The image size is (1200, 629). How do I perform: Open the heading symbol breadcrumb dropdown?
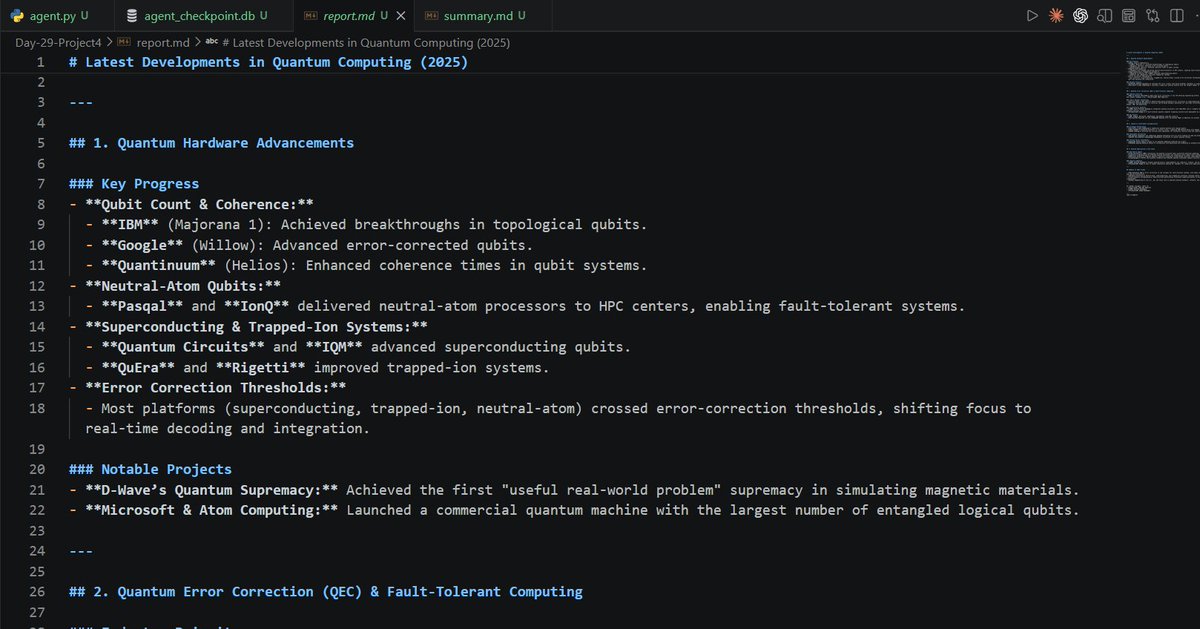click(366, 42)
